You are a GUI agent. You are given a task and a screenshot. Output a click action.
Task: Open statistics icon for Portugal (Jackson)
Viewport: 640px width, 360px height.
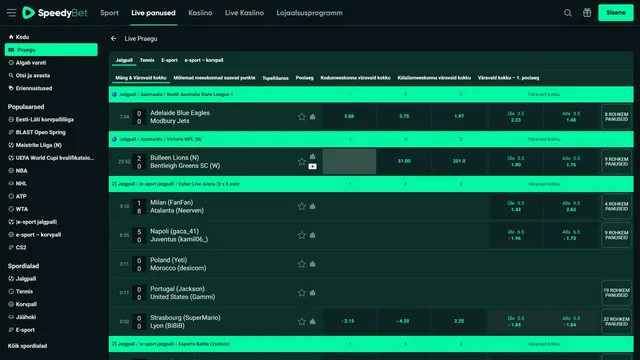(x=313, y=292)
